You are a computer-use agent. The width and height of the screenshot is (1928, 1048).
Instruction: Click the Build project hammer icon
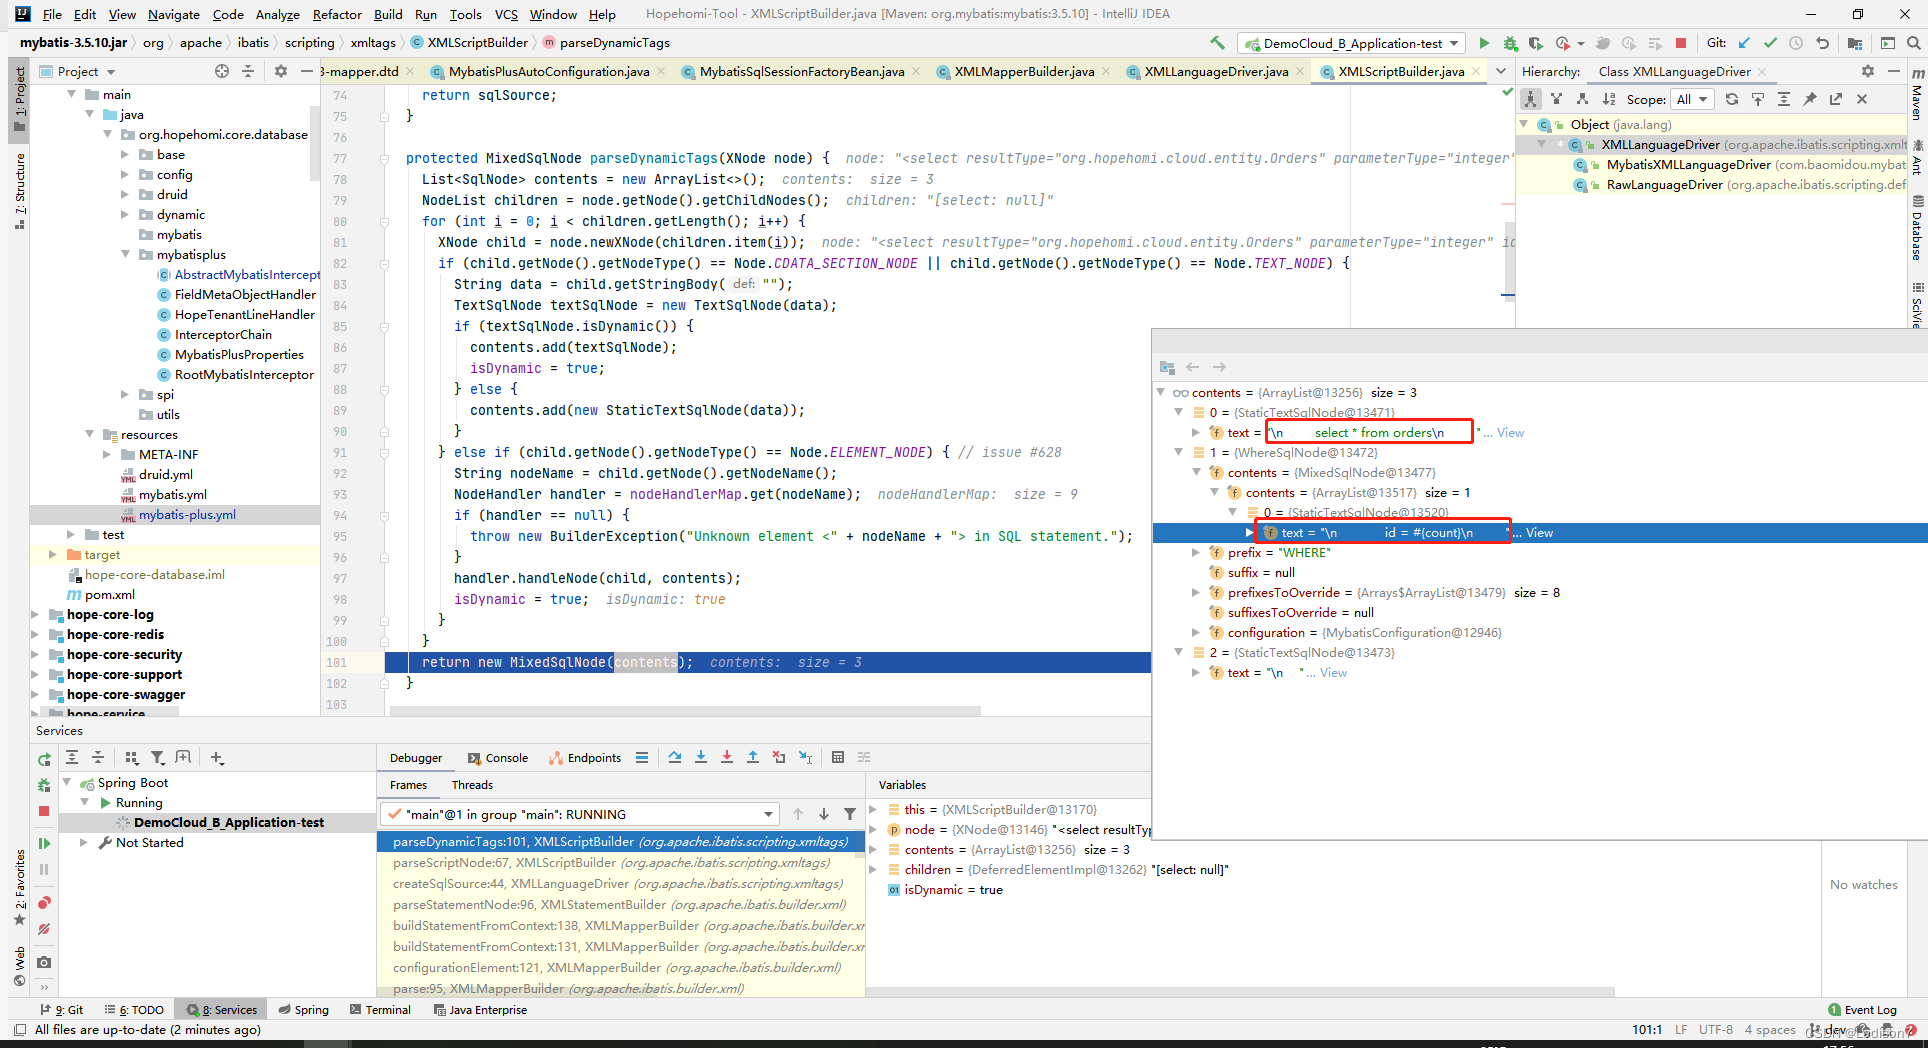click(x=1217, y=43)
